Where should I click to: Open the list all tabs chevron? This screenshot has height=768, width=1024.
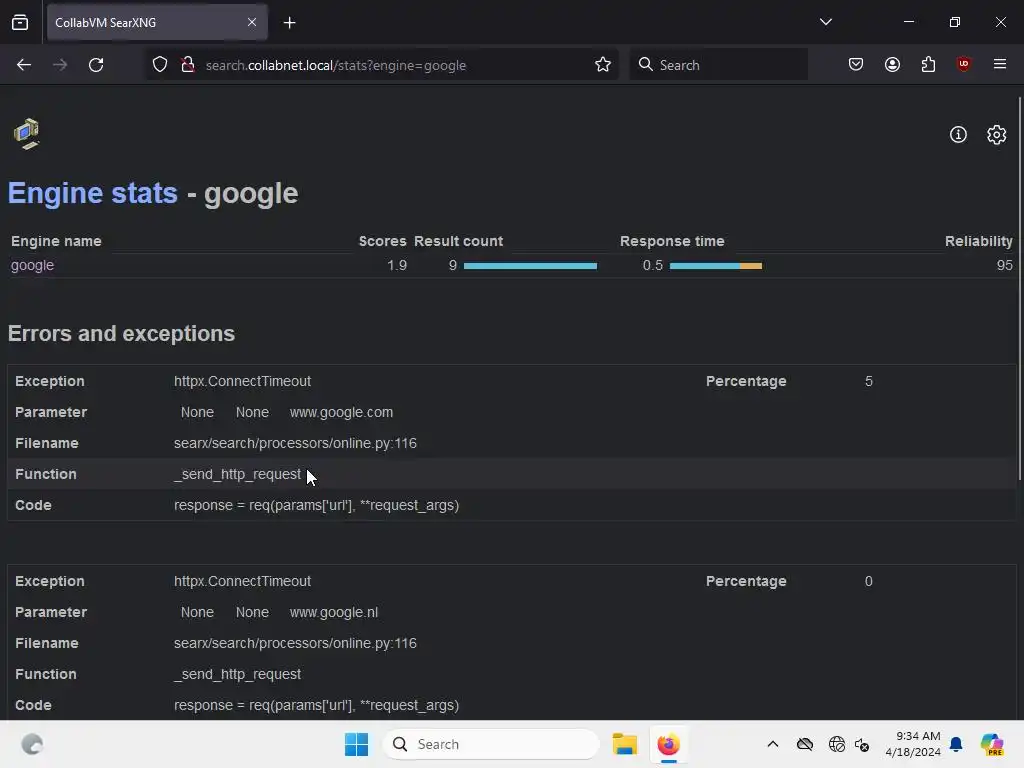coord(825,22)
